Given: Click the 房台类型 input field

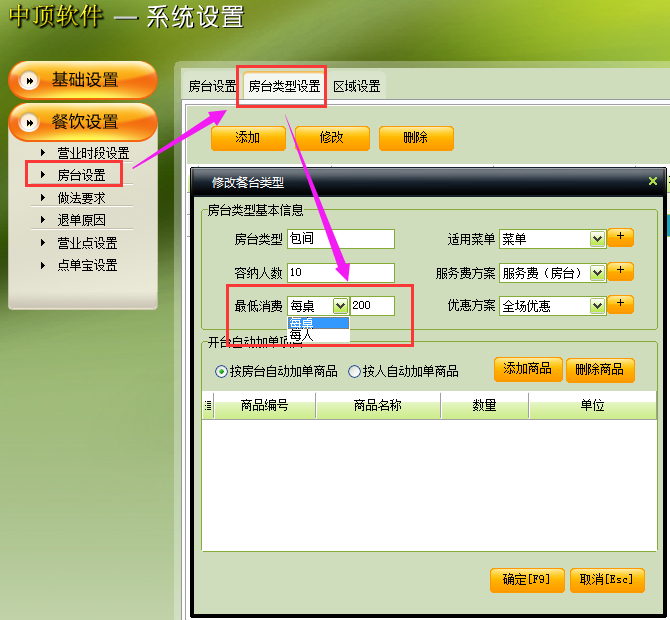Looking at the screenshot, I should click(x=341, y=239).
